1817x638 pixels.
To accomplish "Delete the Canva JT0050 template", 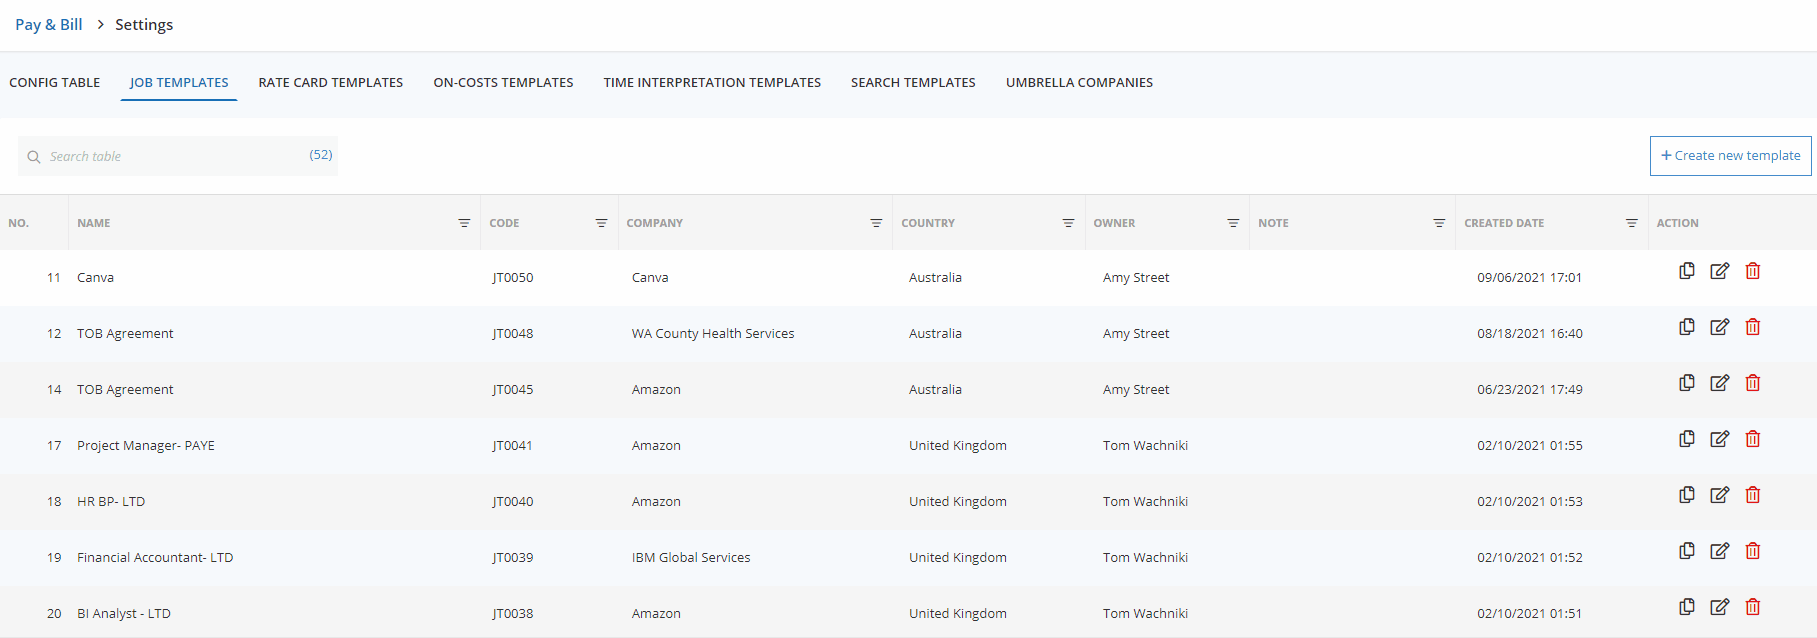I will point(1753,271).
